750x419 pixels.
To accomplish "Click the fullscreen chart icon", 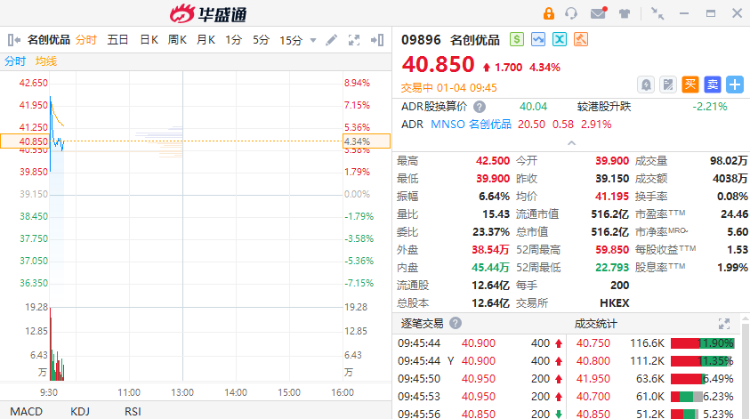I will 354,40.
